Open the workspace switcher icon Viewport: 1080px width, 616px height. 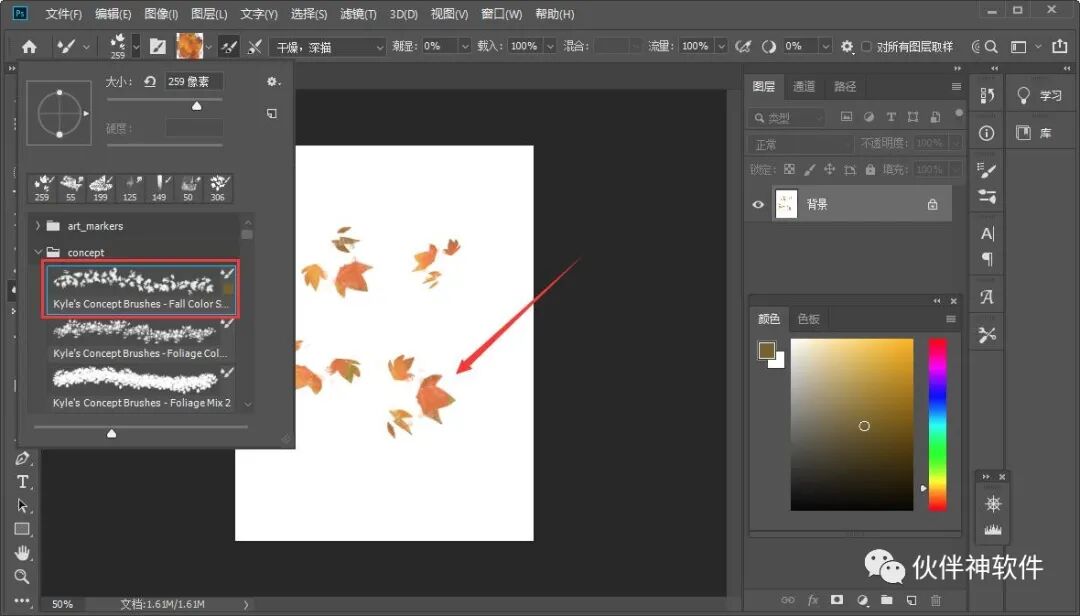[1018, 46]
